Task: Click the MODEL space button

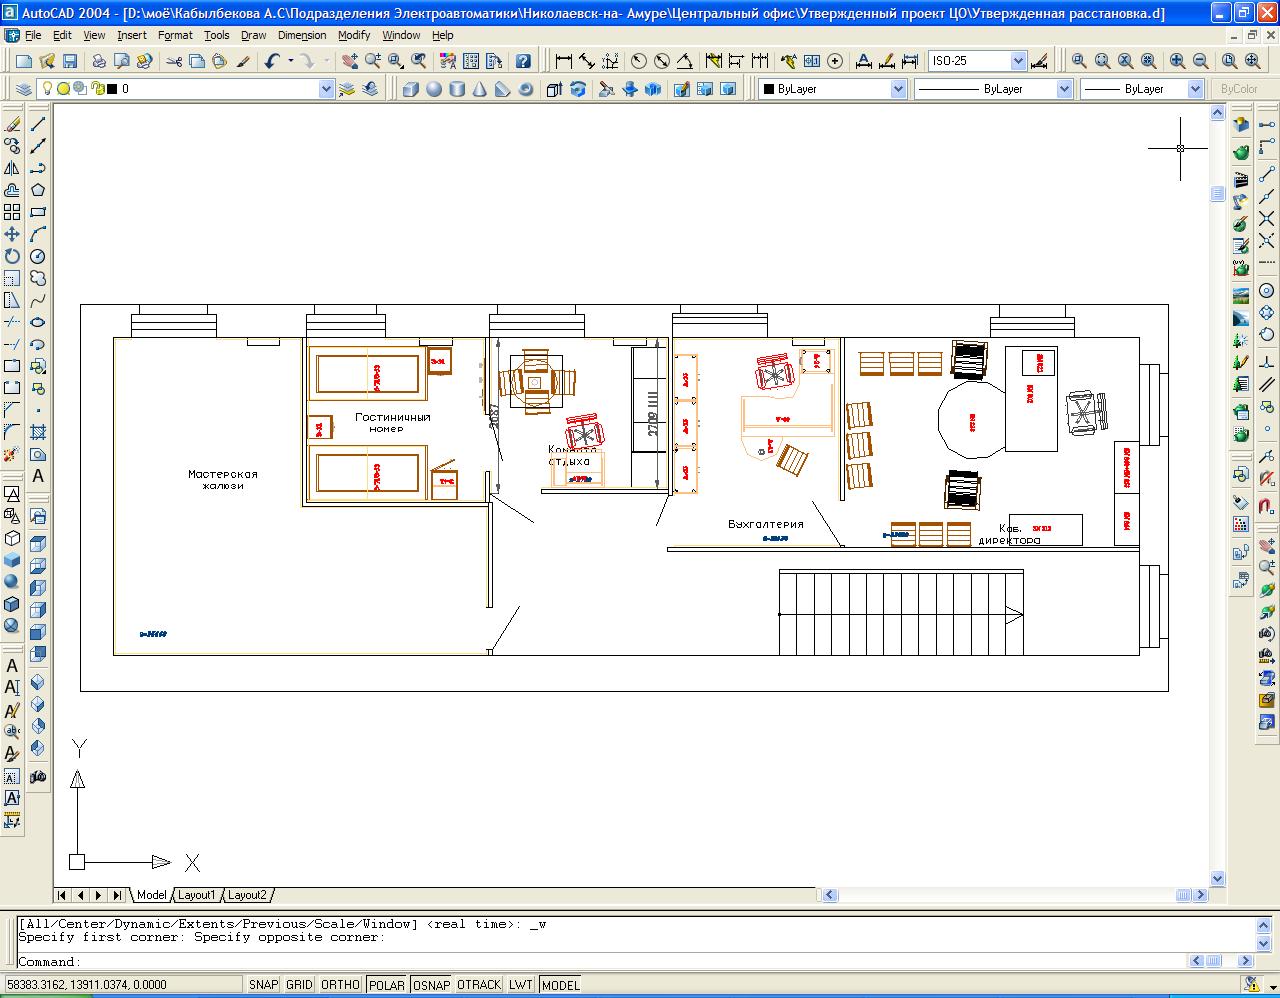Action: [560, 985]
